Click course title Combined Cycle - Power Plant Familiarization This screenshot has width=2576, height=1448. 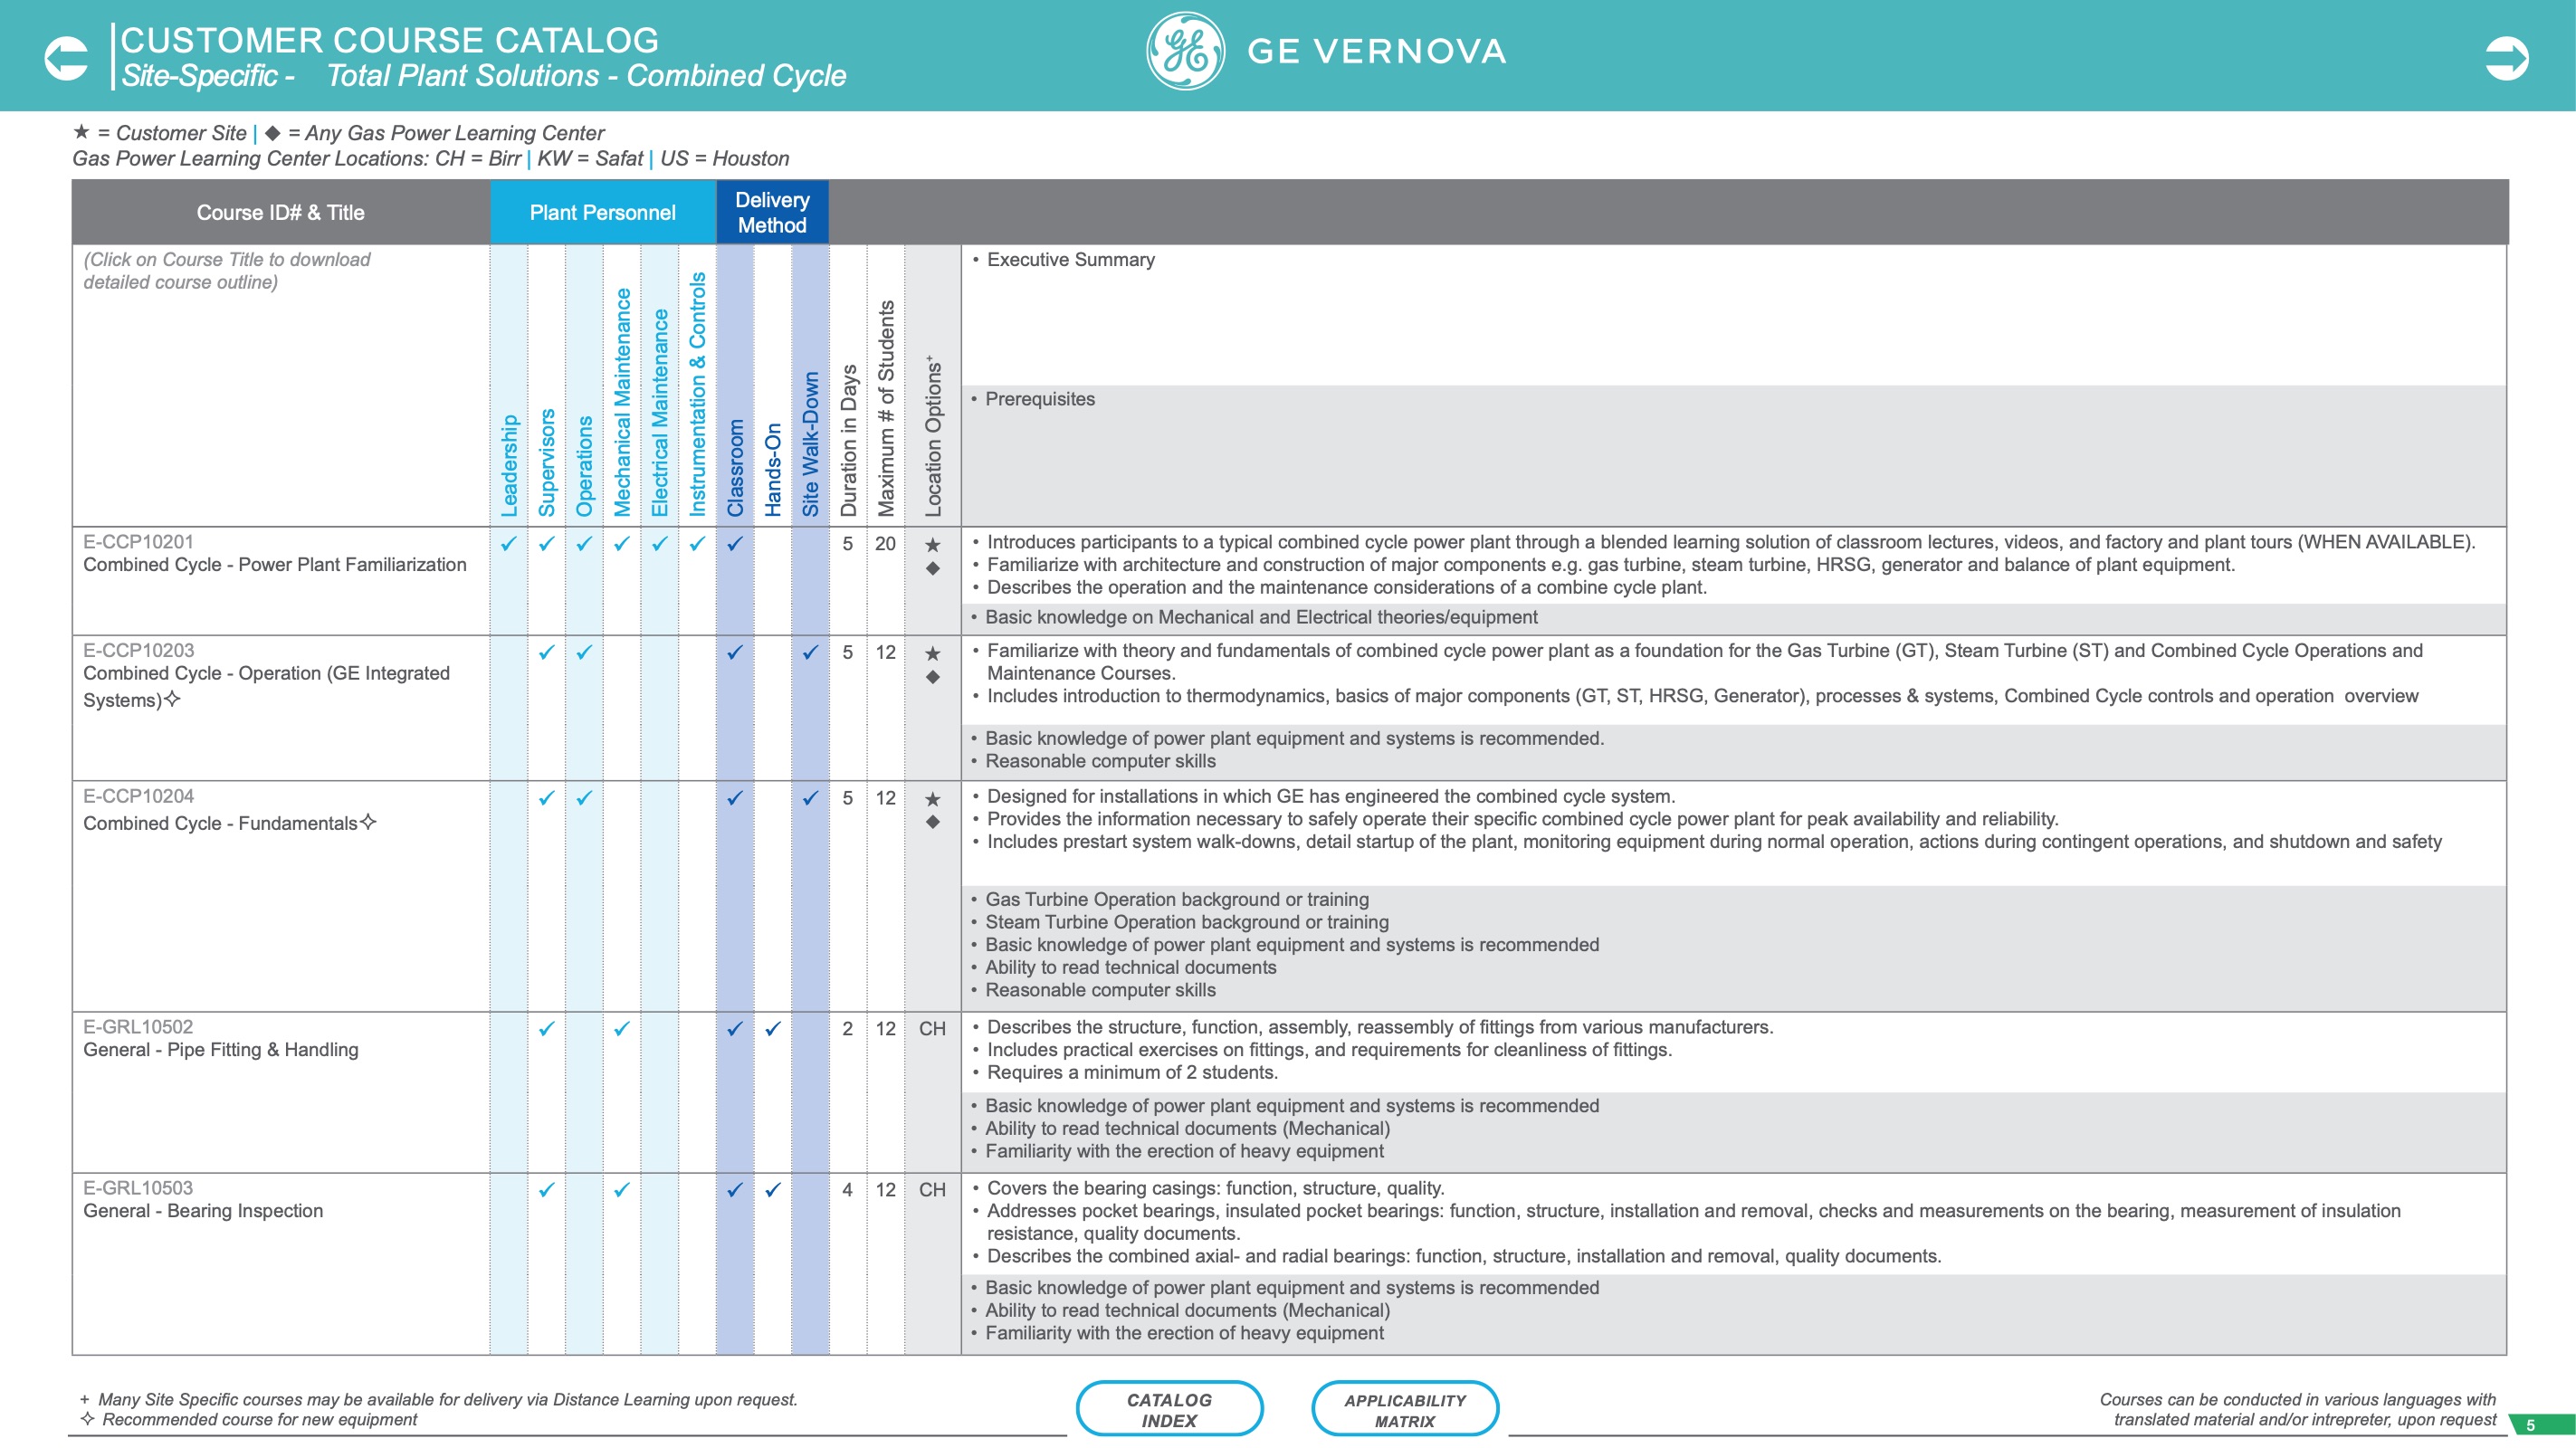point(275,565)
